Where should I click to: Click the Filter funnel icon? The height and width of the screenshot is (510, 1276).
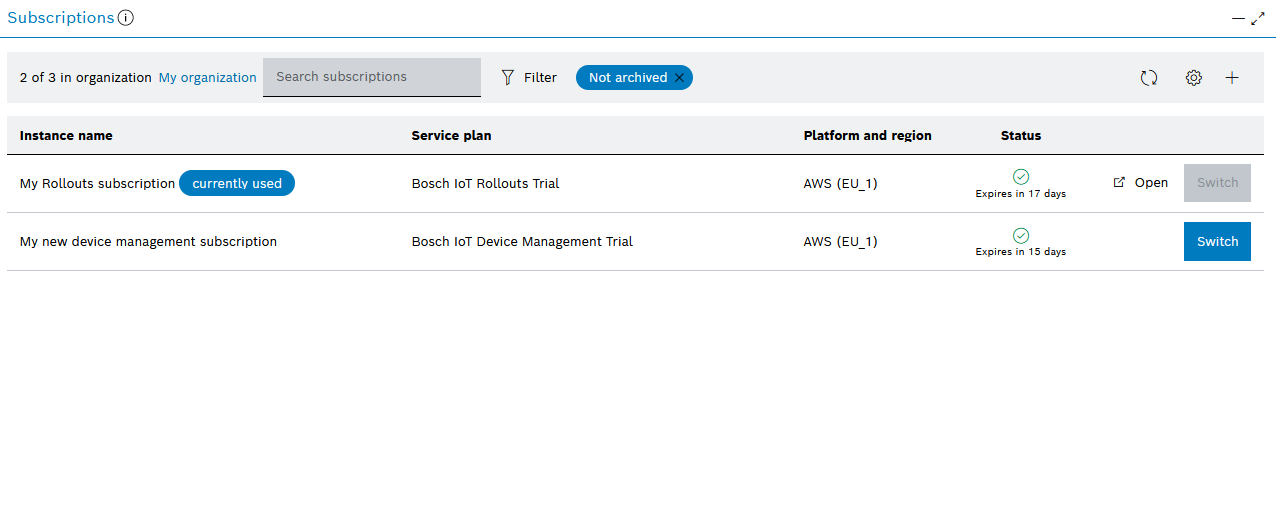(508, 77)
